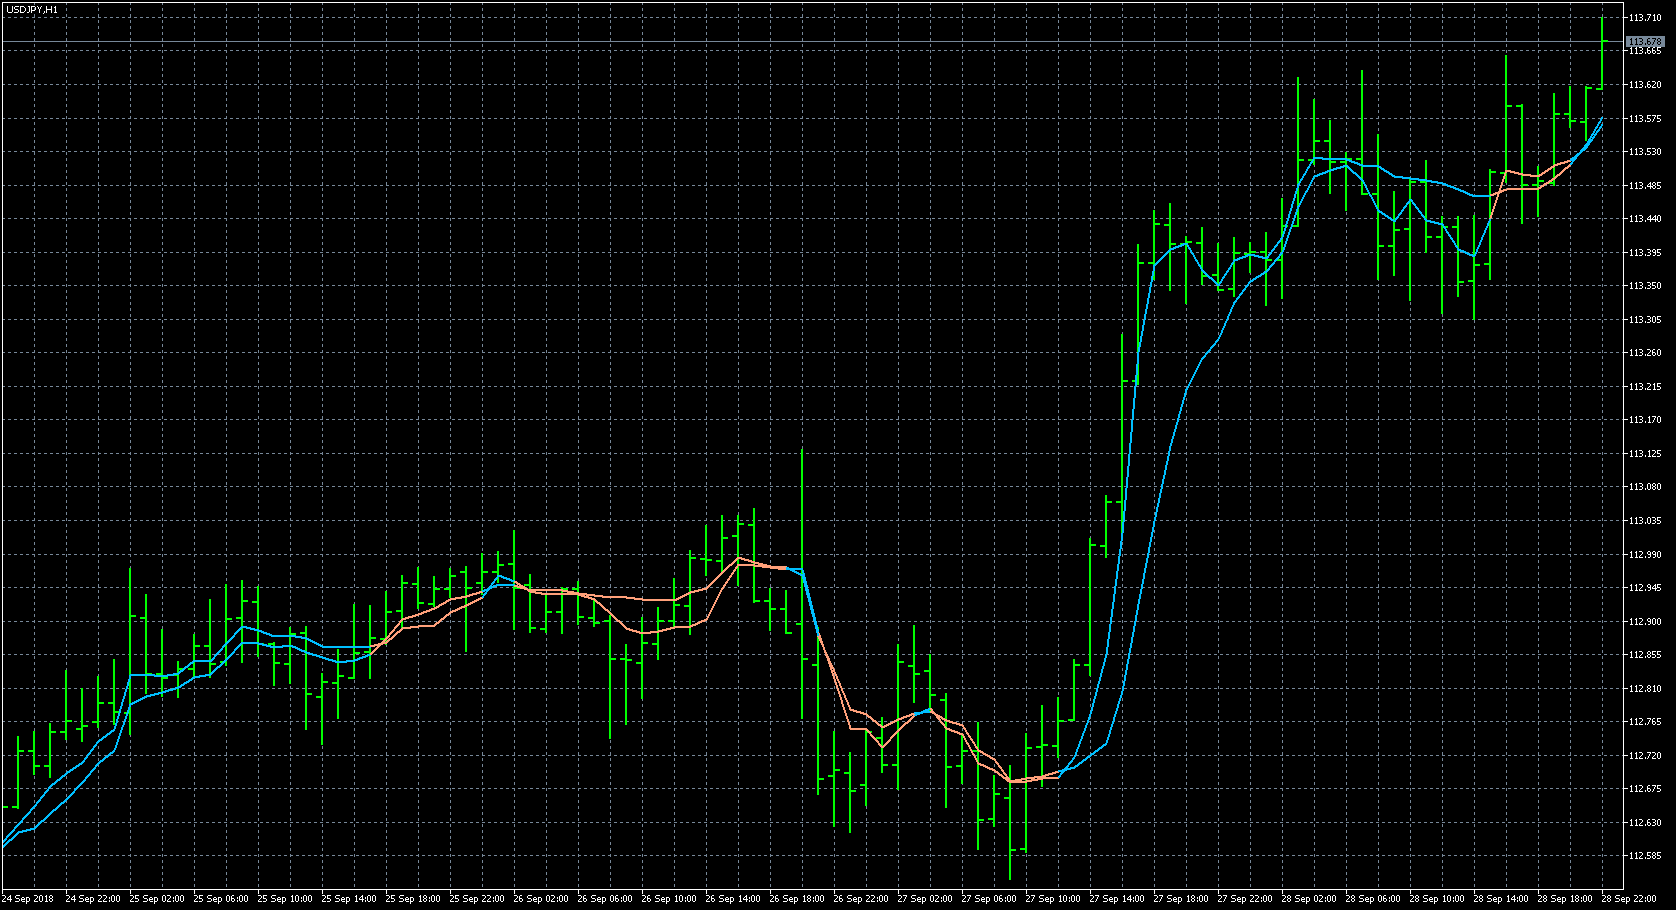This screenshot has width=1676, height=910.
Task: Click the 113.080 price scale label
Action: [1645, 487]
